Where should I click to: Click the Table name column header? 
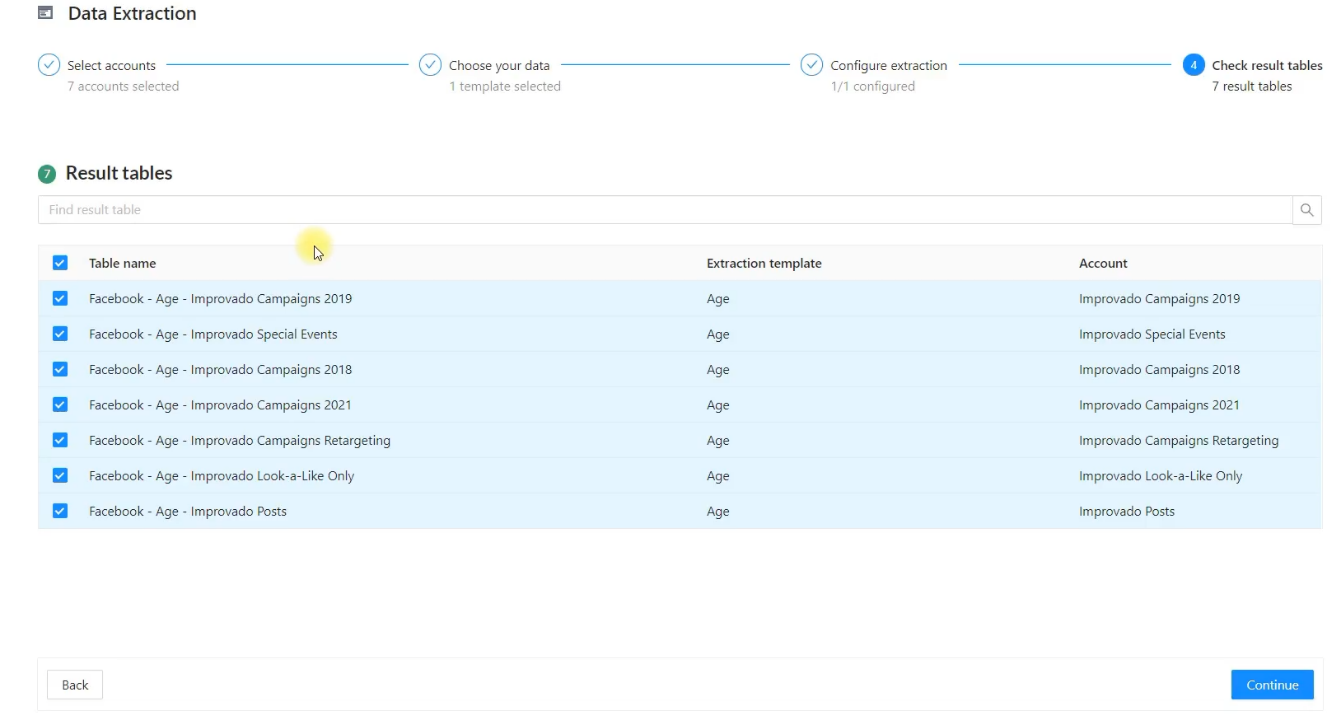click(122, 263)
